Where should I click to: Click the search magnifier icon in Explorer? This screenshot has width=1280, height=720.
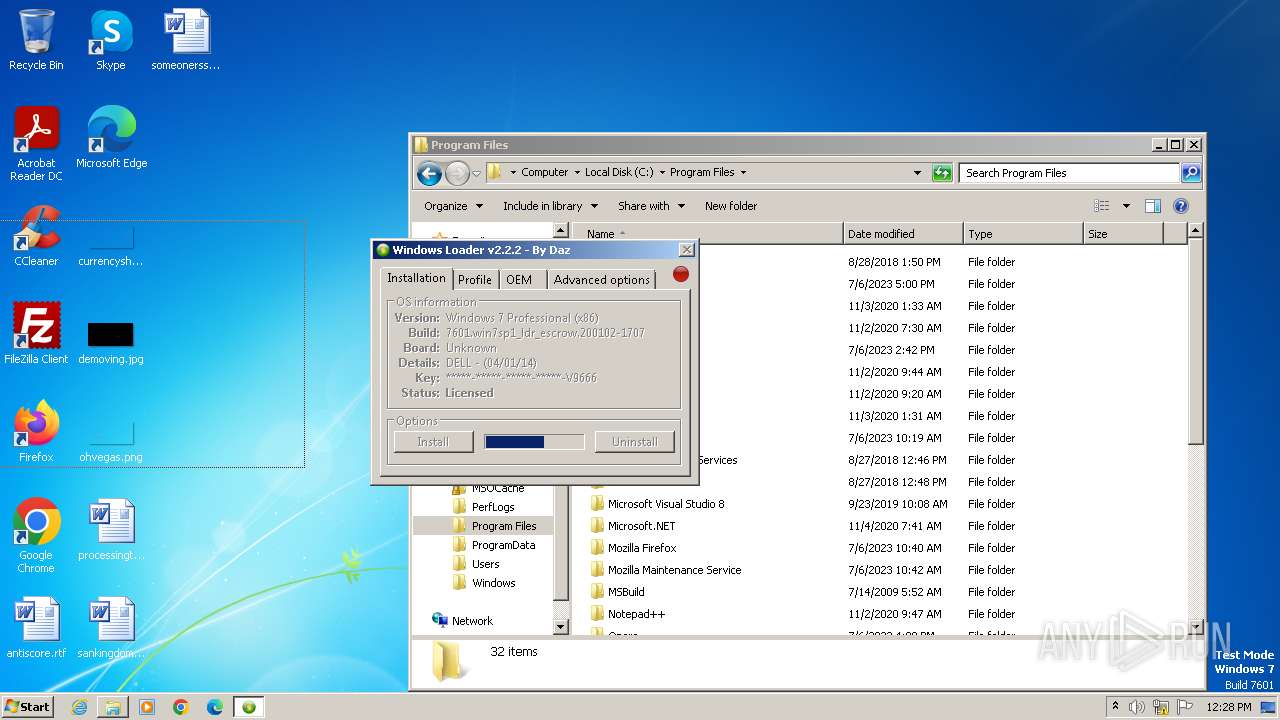pyautogui.click(x=1190, y=173)
